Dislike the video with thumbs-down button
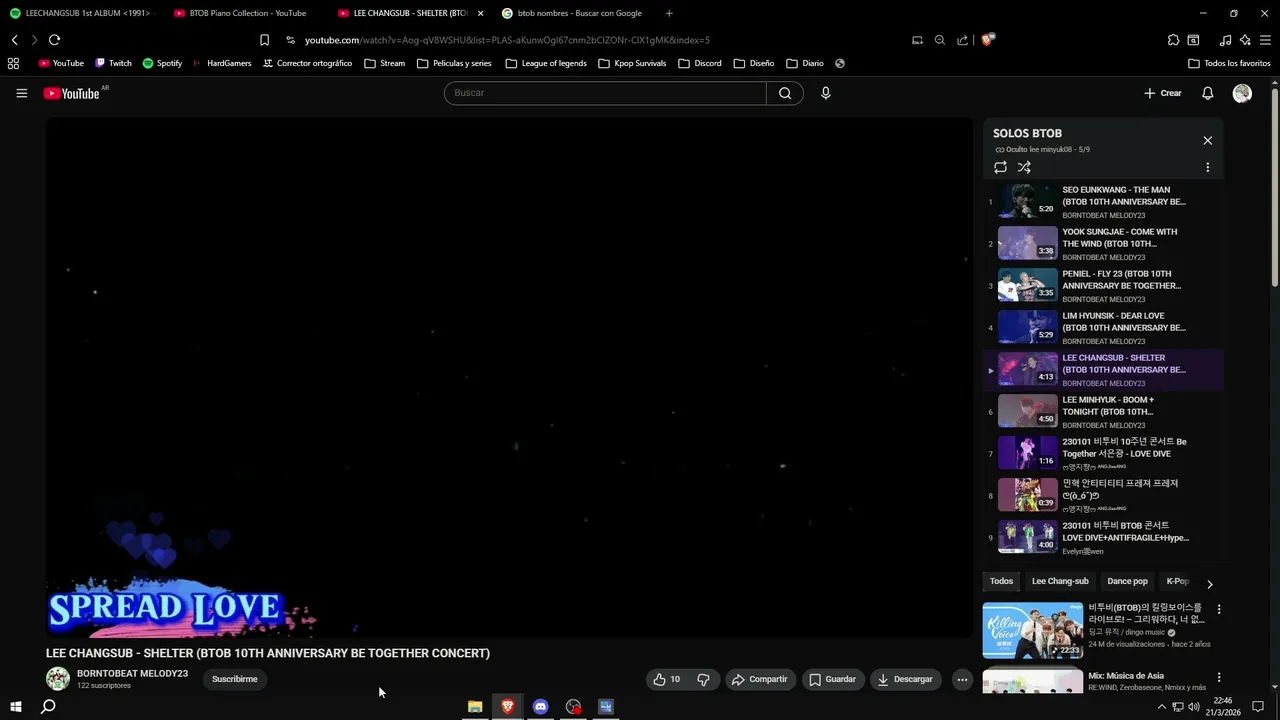Screen dimensions: 1280x720 point(703,679)
